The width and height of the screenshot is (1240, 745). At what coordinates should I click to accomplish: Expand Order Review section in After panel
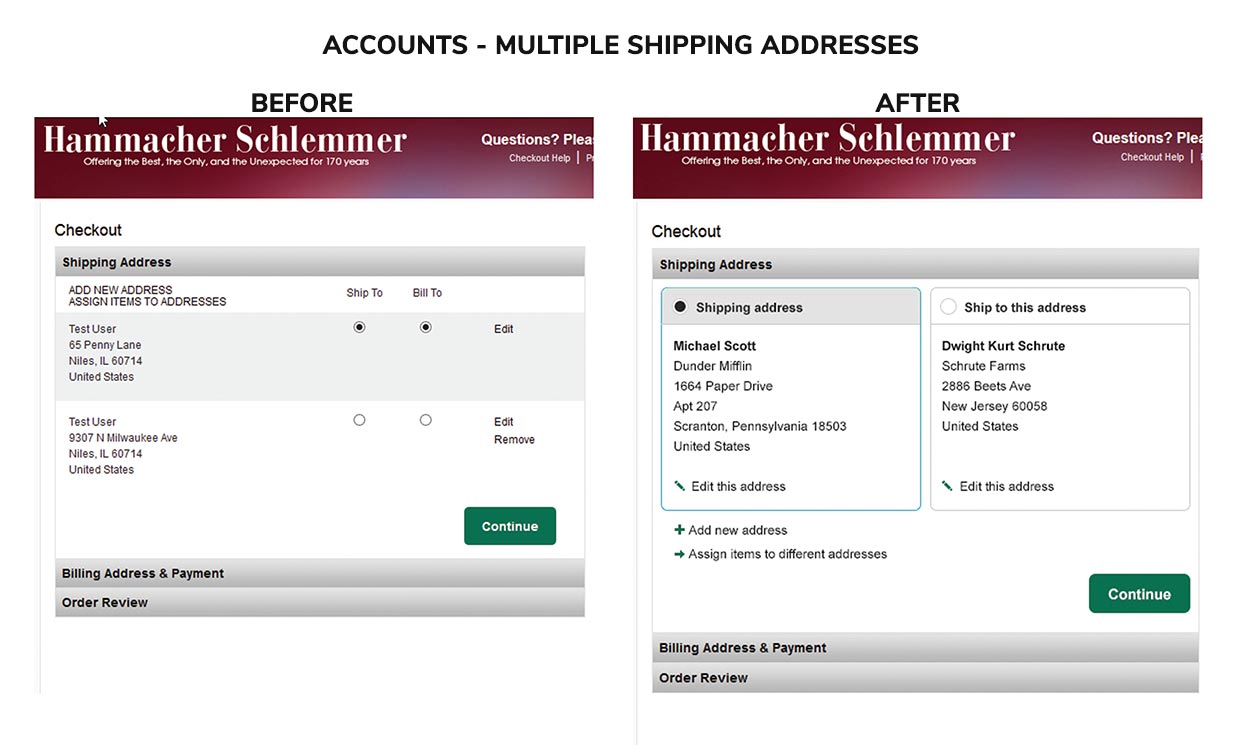click(x=704, y=678)
